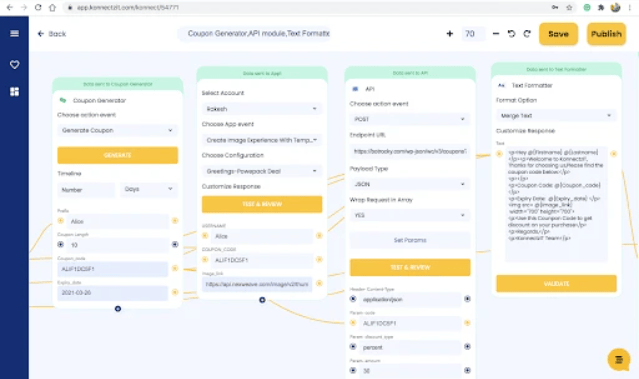Go back using the Back arrow
The width and height of the screenshot is (639, 379).
point(51,34)
